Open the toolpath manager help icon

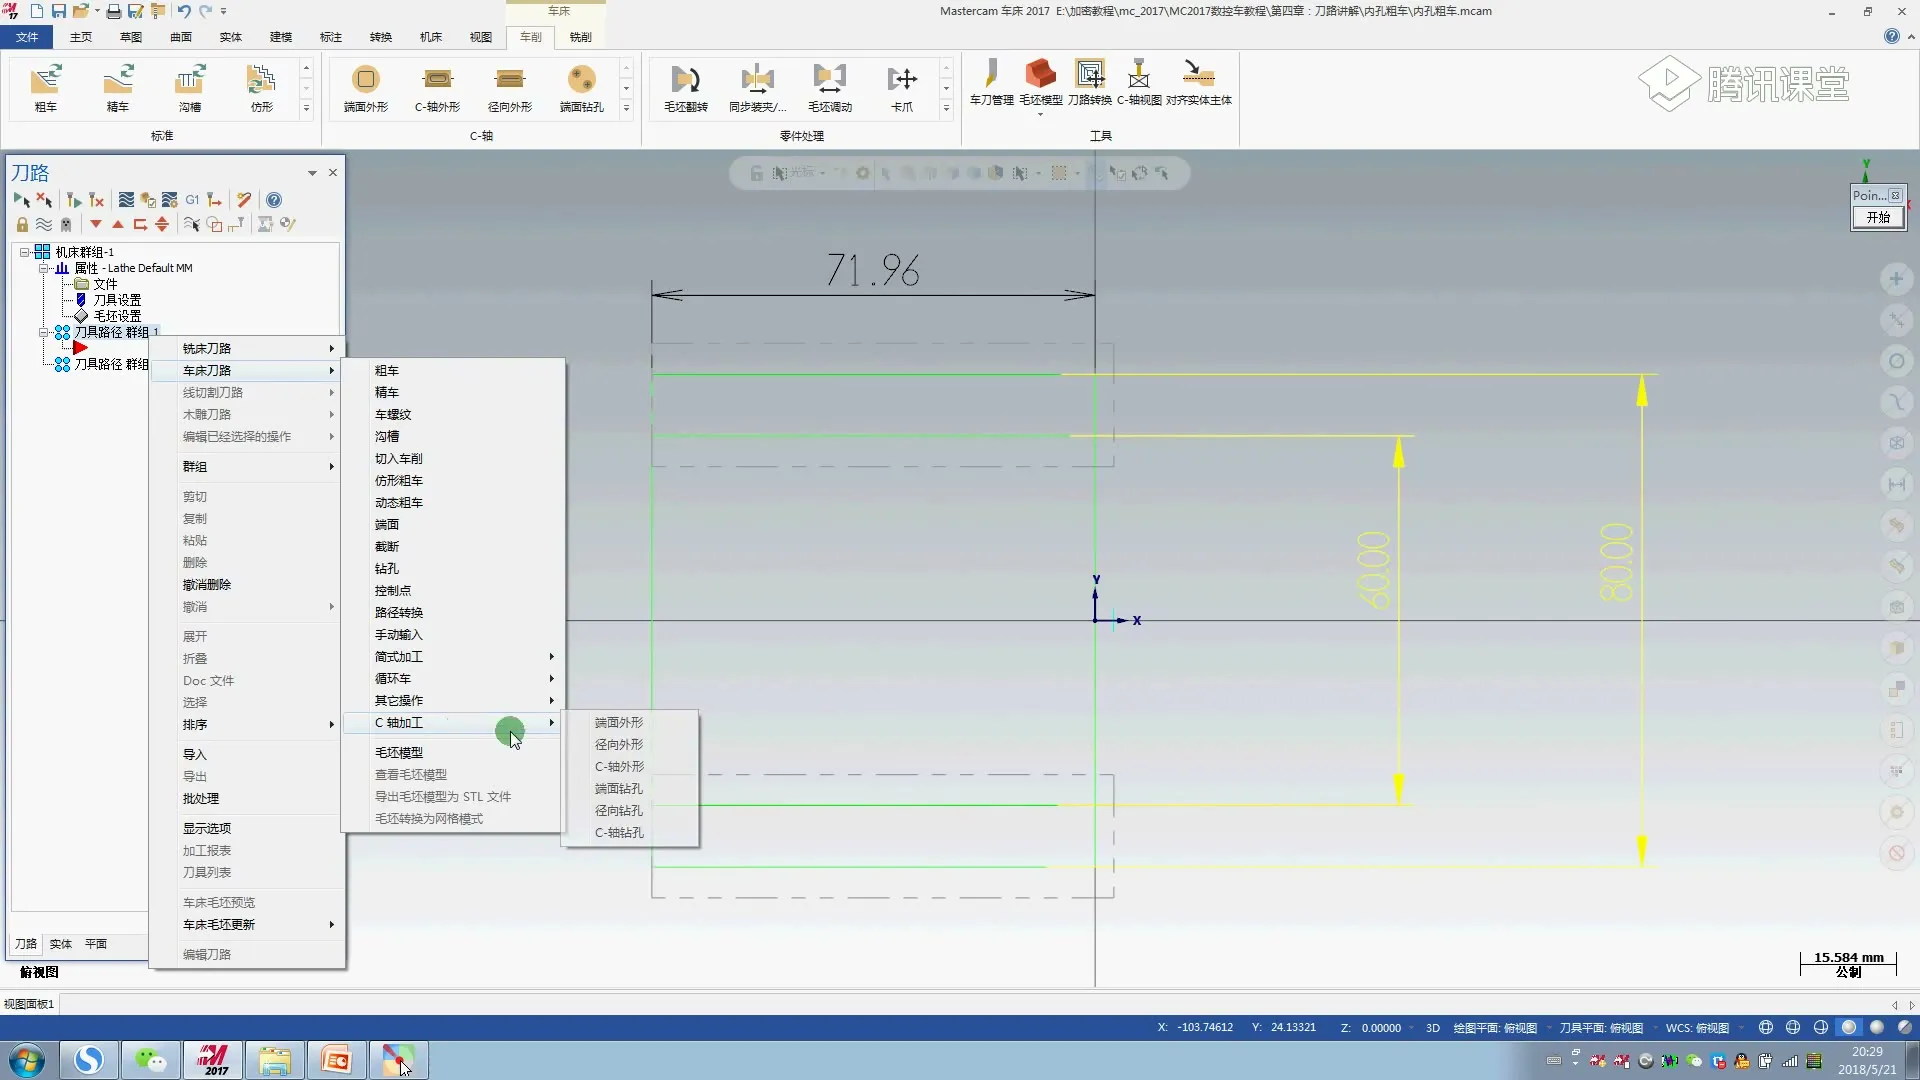pyautogui.click(x=274, y=200)
